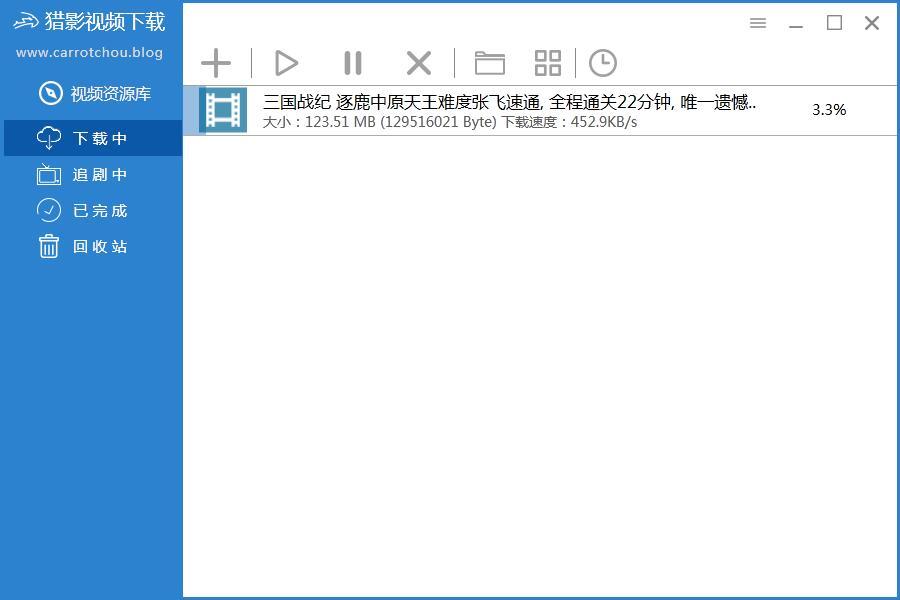This screenshot has width=900, height=600.
Task: Close the 猎影视频下载 window
Action: [x=872, y=23]
